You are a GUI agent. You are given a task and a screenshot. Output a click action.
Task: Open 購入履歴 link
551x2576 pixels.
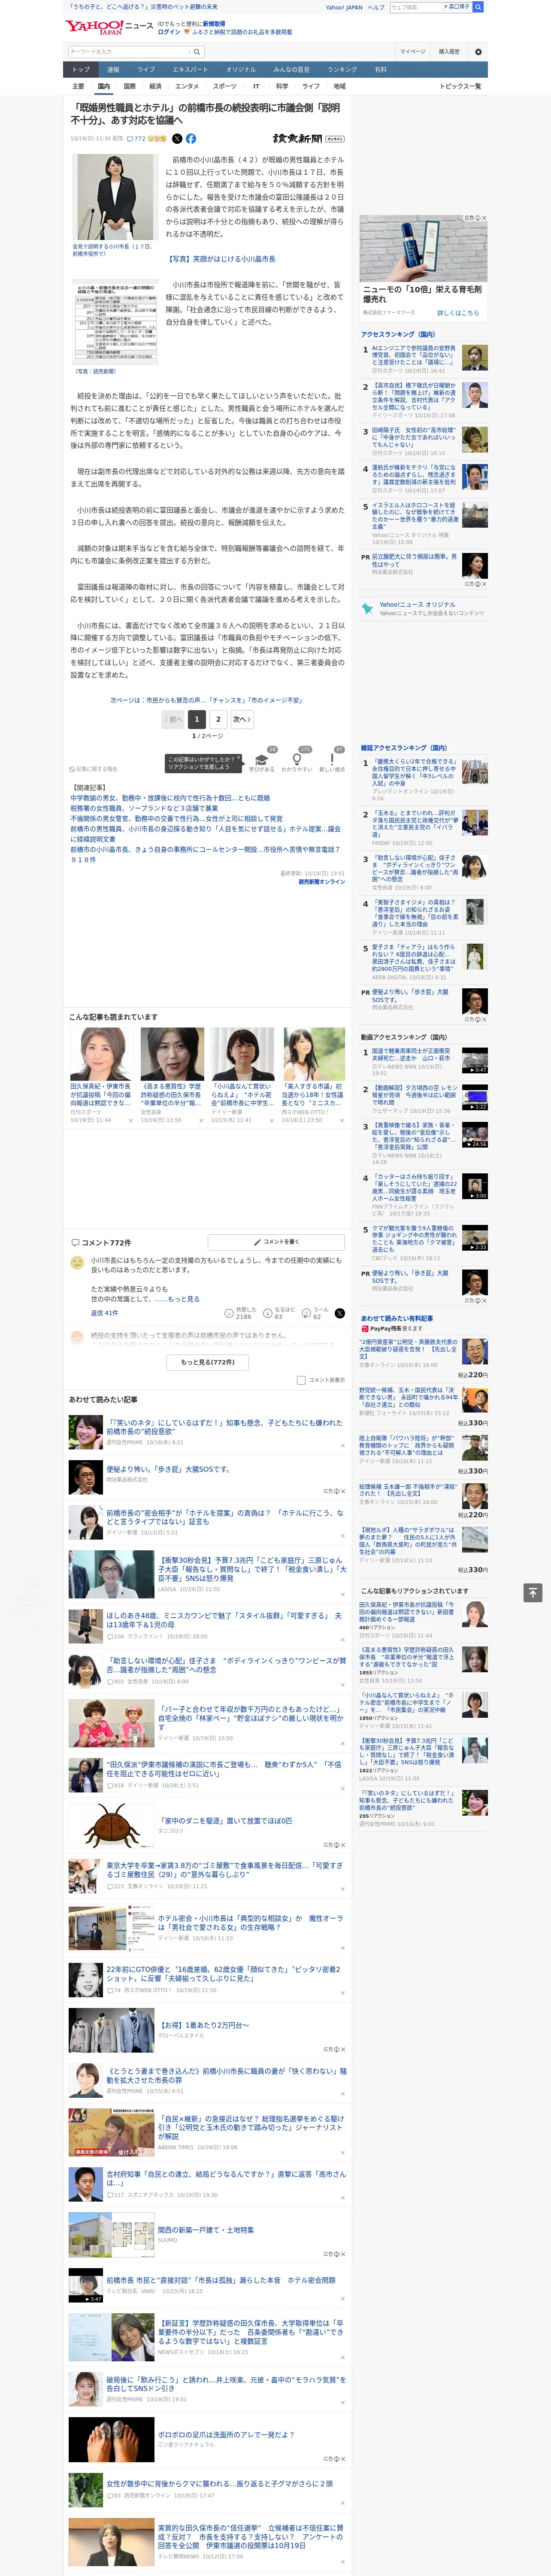tap(449, 51)
